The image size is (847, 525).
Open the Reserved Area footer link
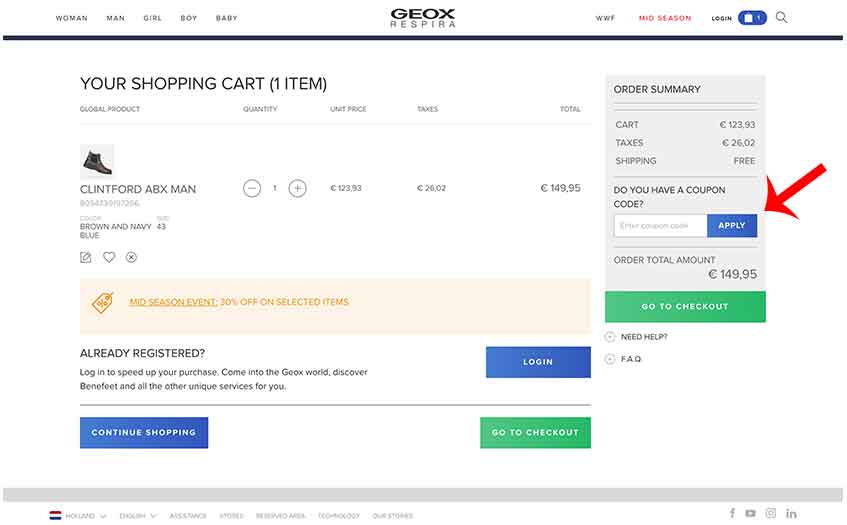coord(280,516)
